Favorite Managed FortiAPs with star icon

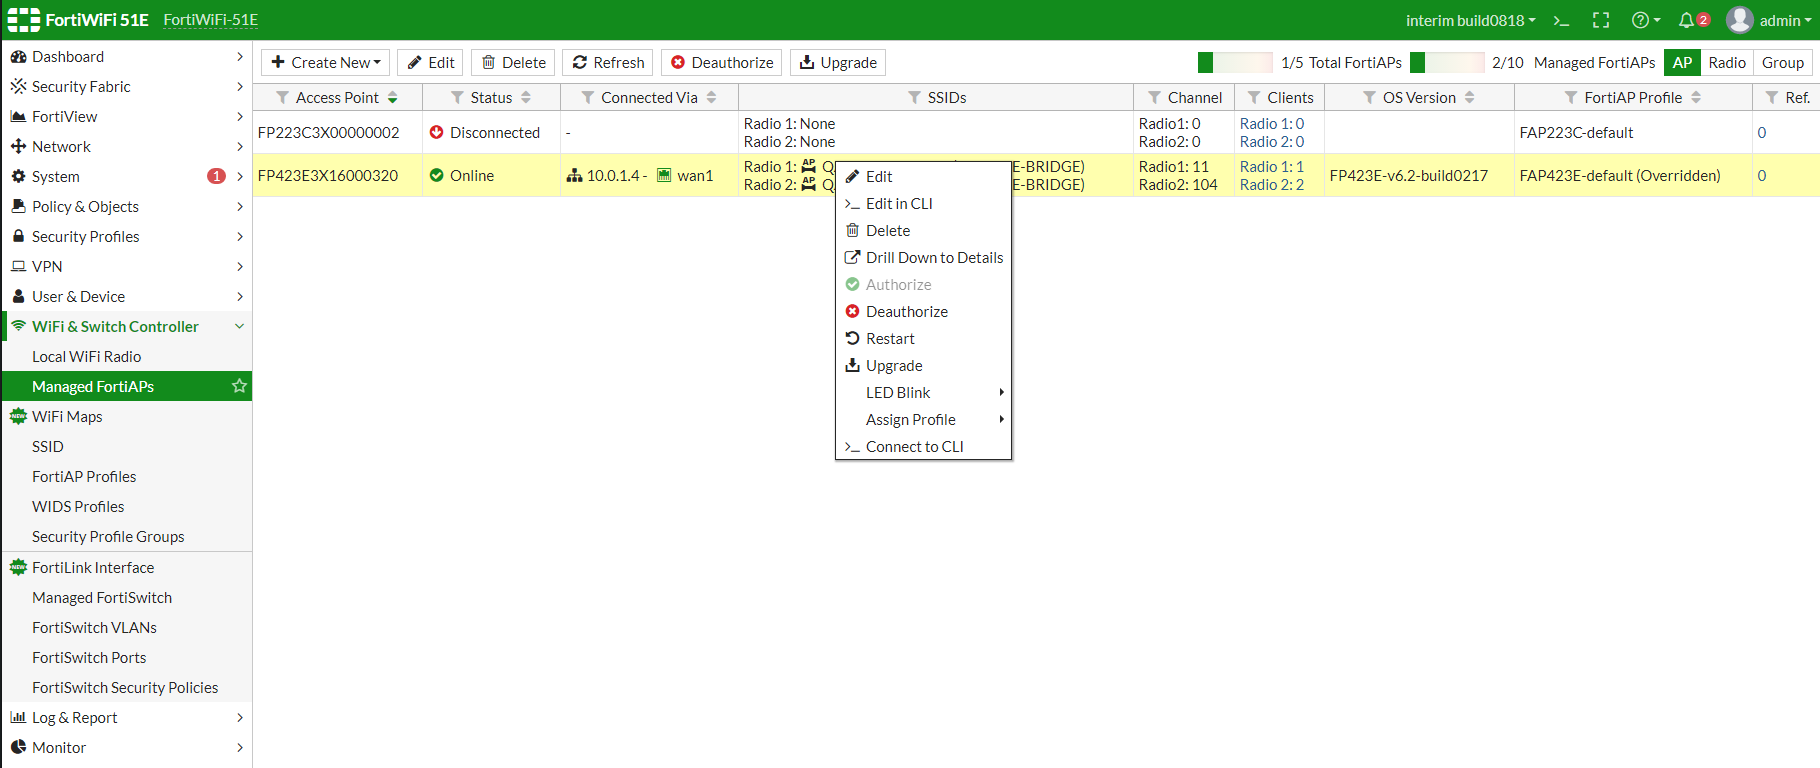pyautogui.click(x=239, y=386)
